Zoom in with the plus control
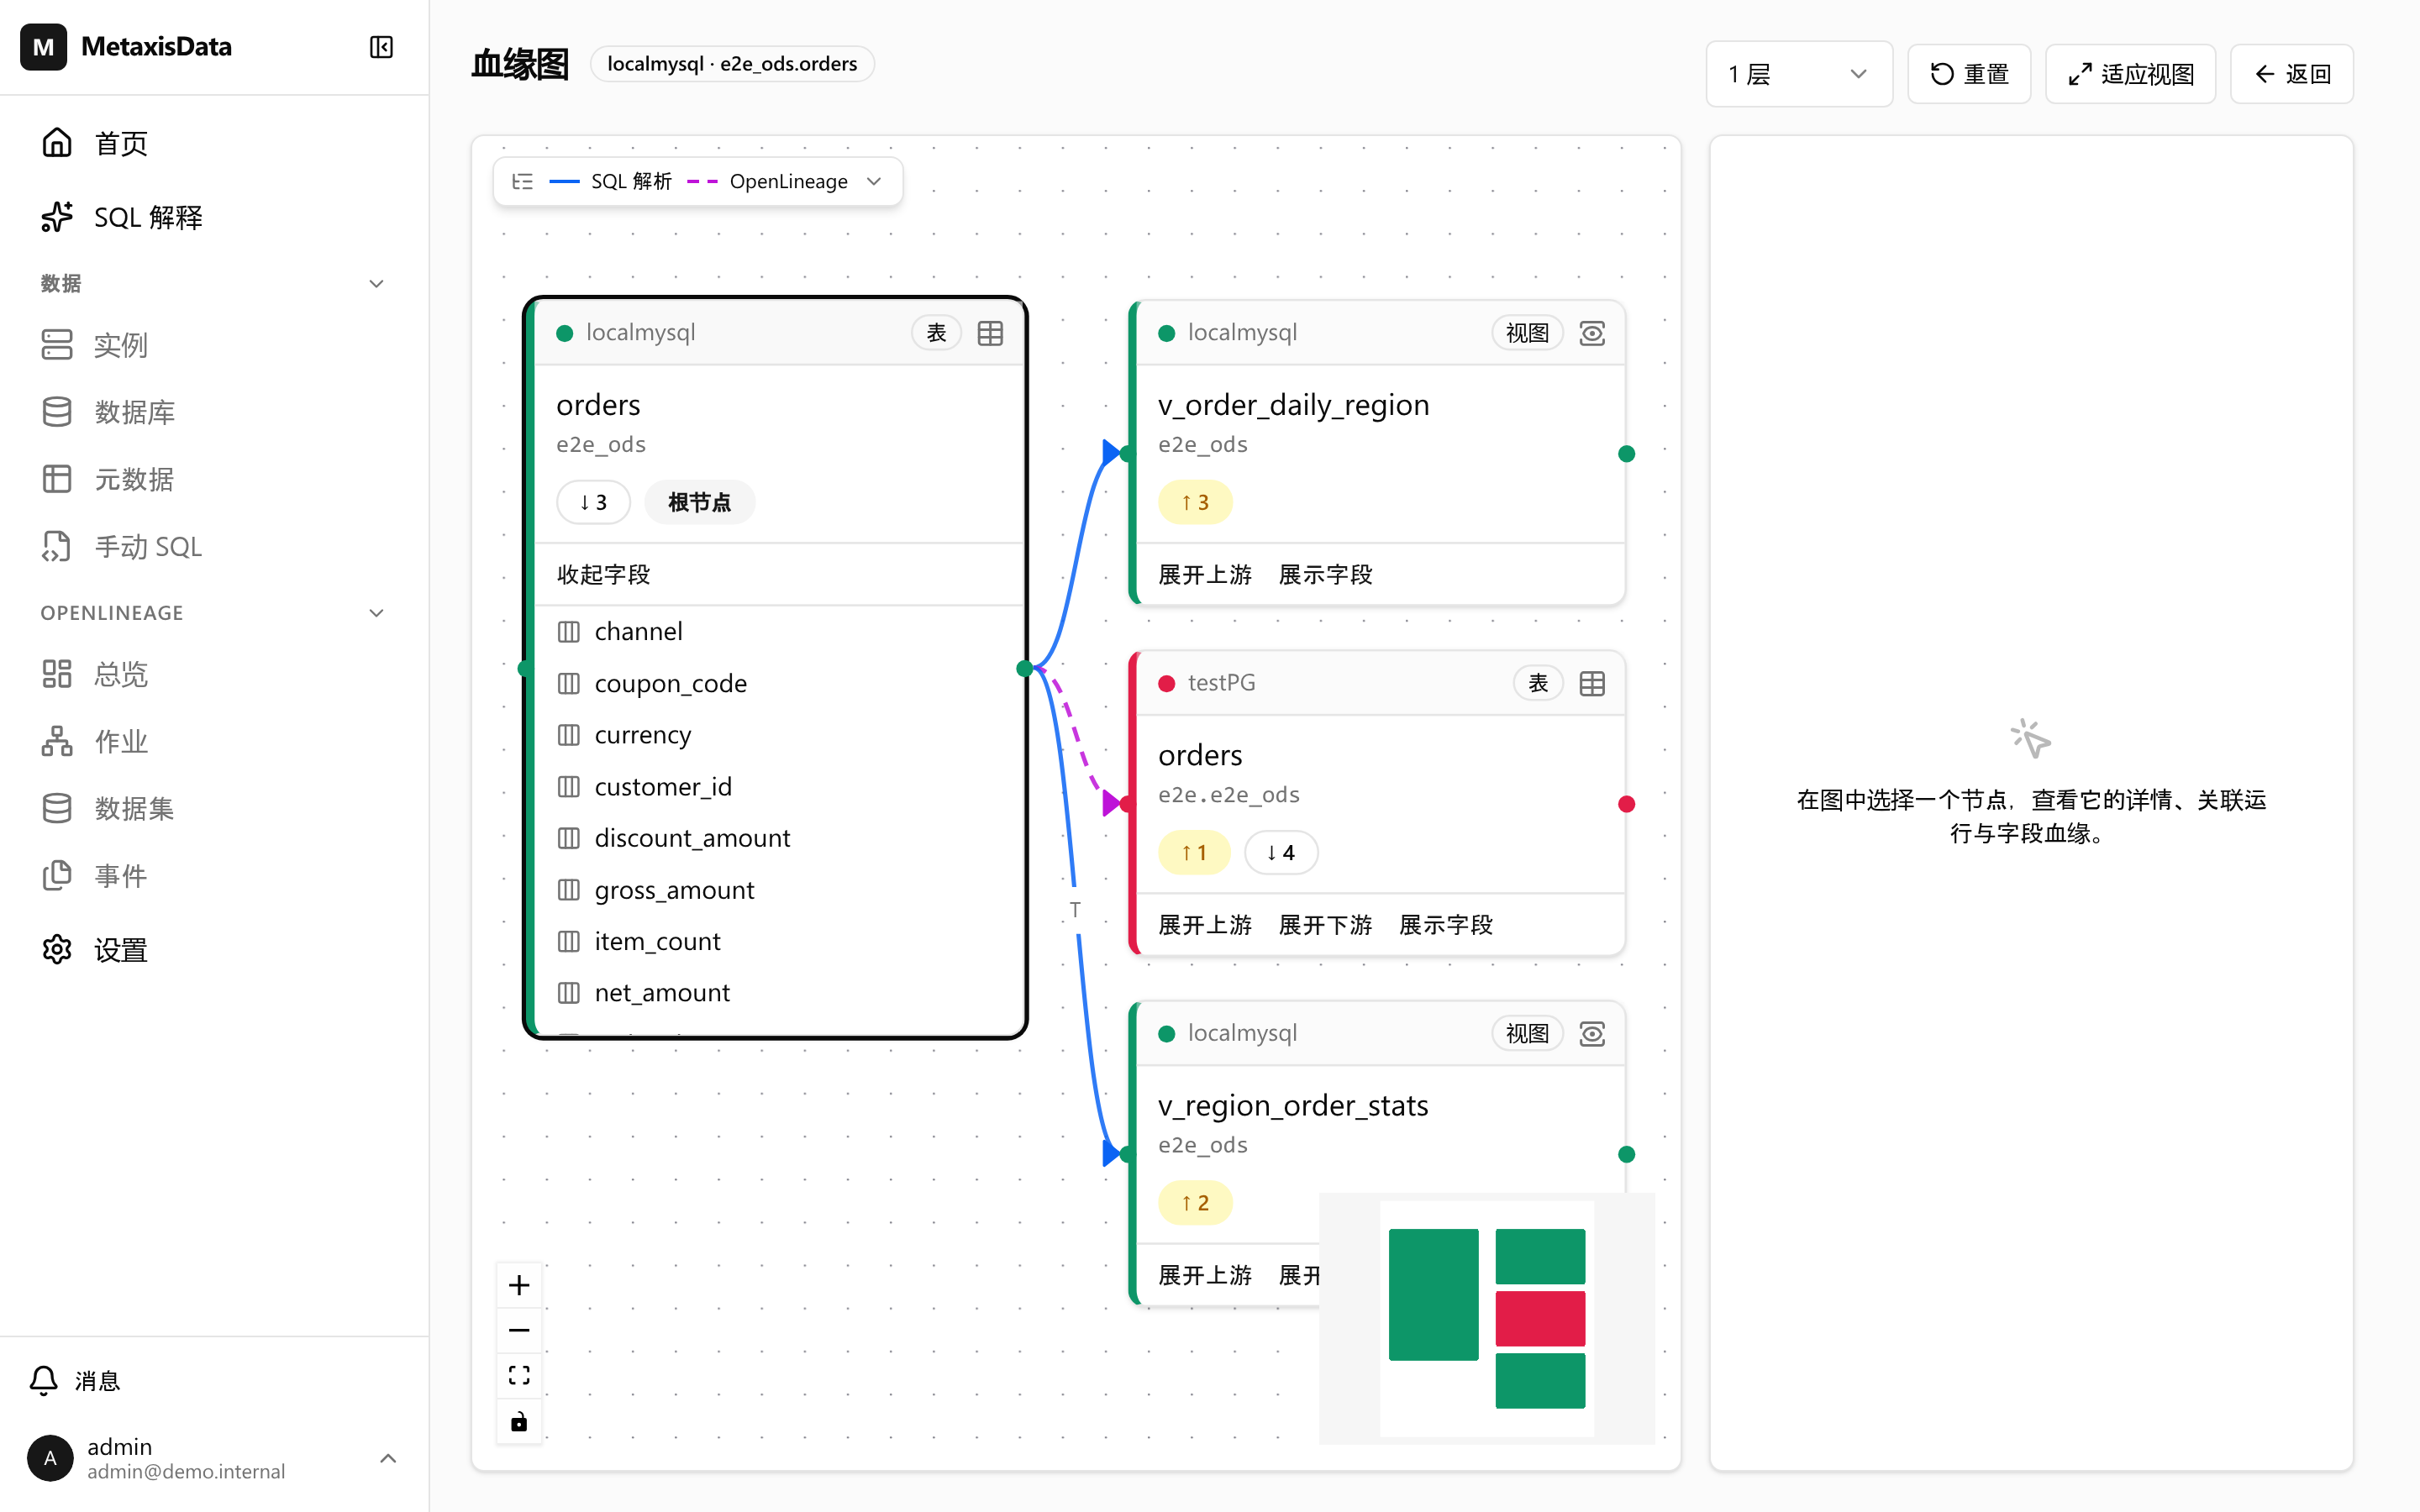Viewport: 2420px width, 1512px height. [519, 1285]
